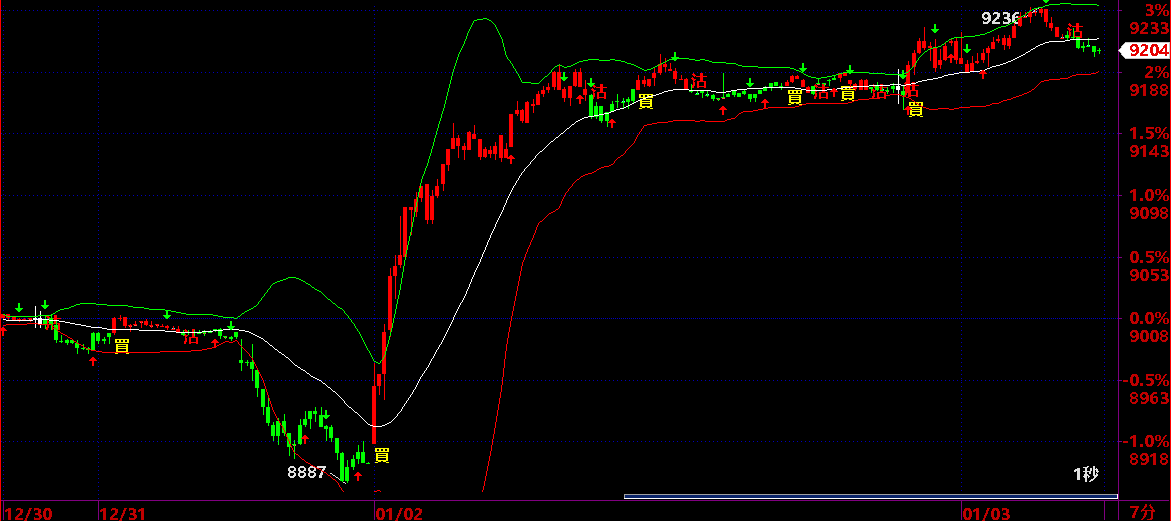Screen dimensions: 1171x521
Task: Click the 9236 high price label
Action: coord(1000,18)
